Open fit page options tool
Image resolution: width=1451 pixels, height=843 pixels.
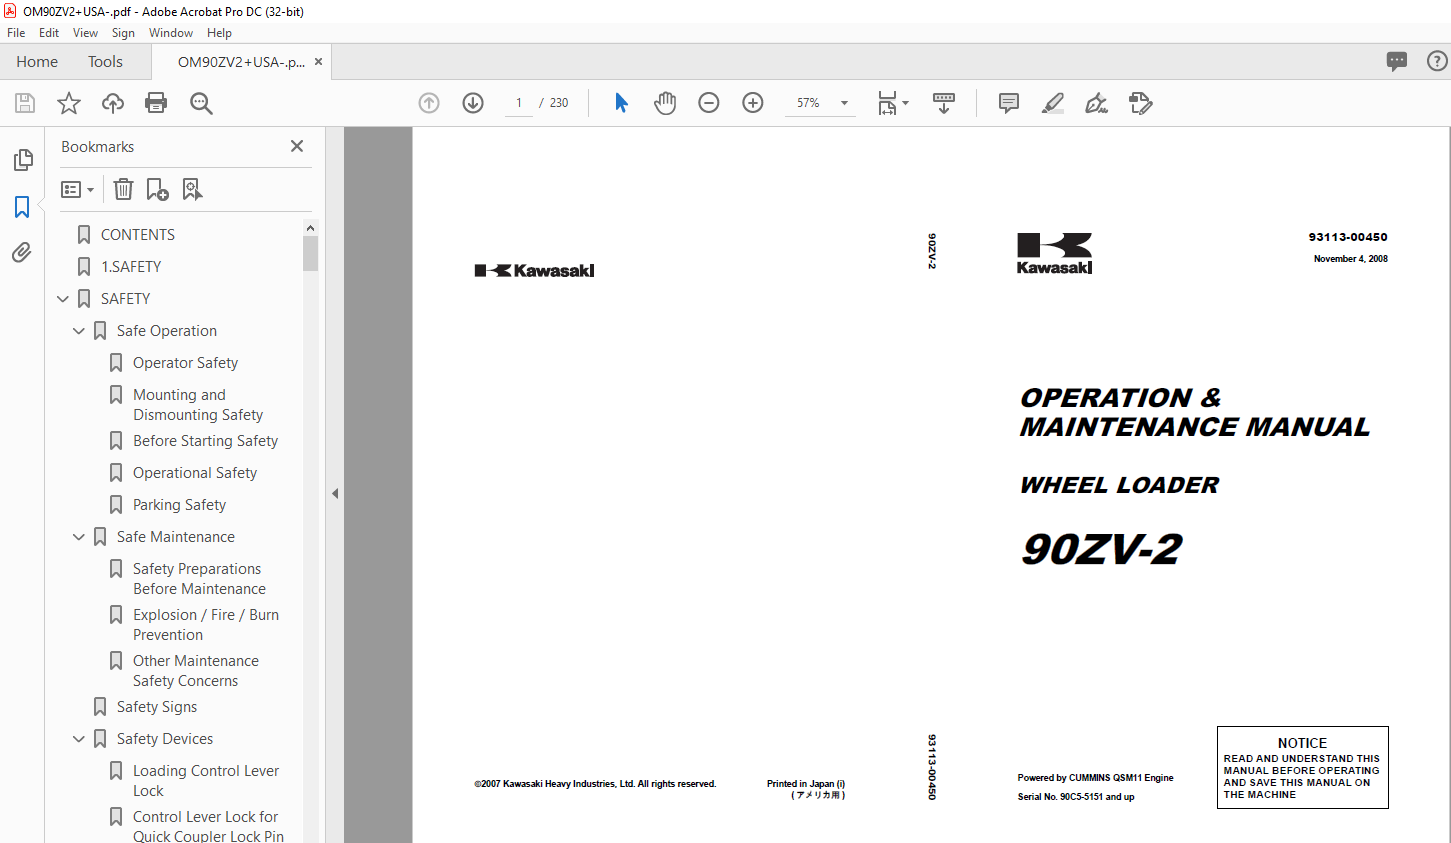(893, 103)
